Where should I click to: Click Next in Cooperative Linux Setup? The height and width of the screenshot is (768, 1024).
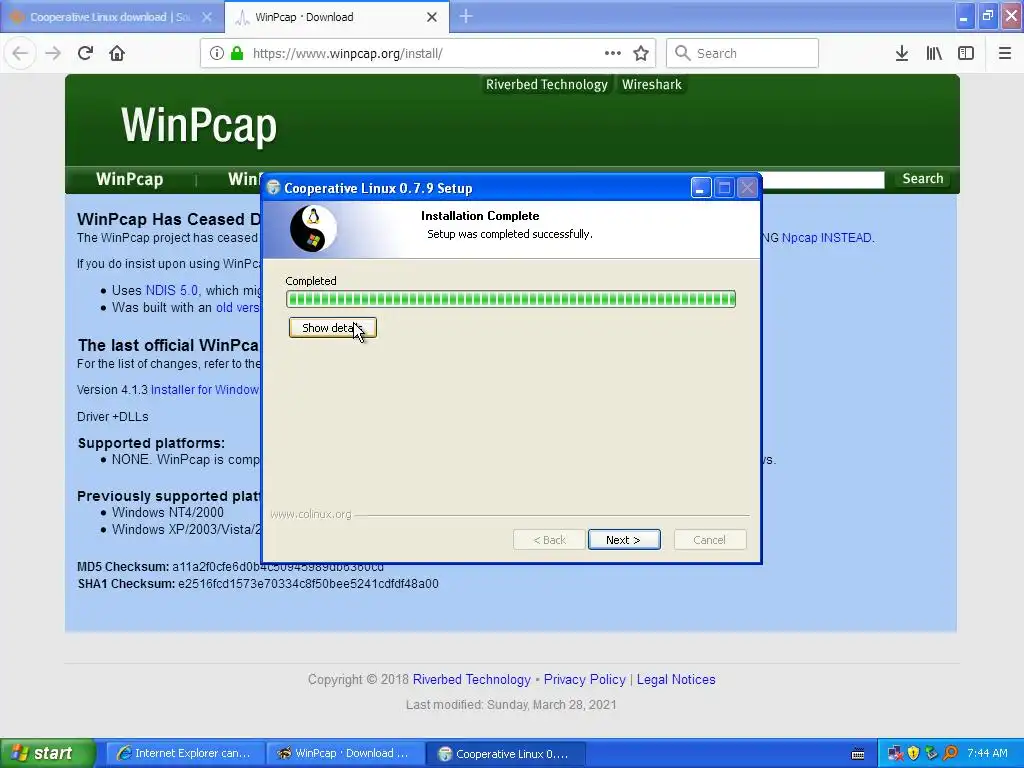[x=624, y=539]
